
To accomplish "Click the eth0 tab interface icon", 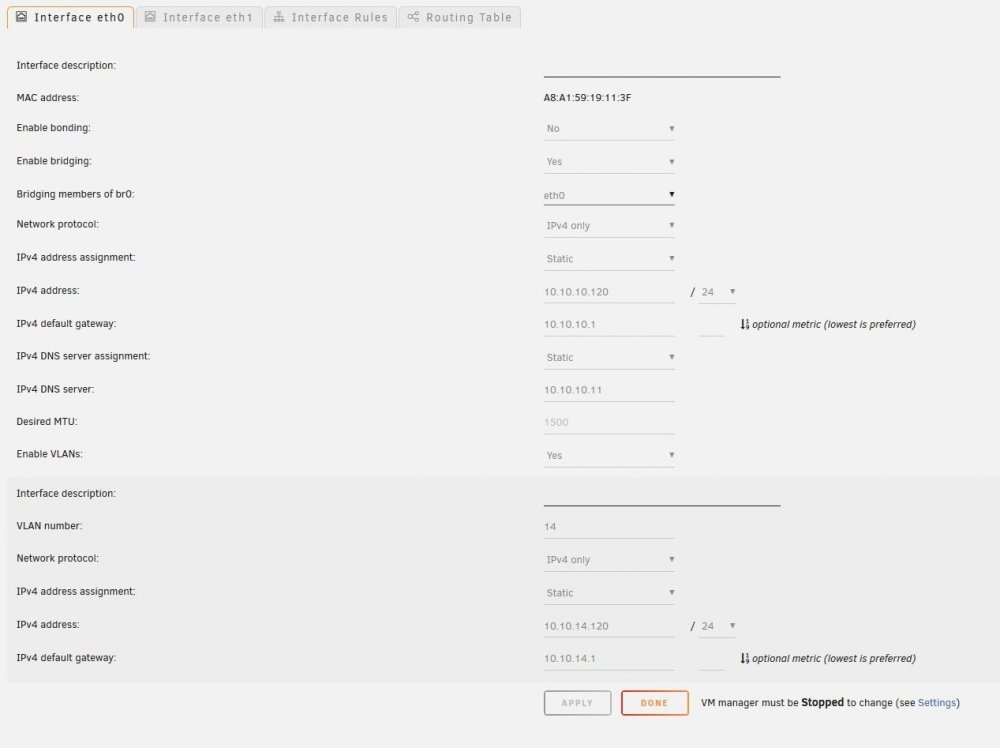I will (22, 17).
